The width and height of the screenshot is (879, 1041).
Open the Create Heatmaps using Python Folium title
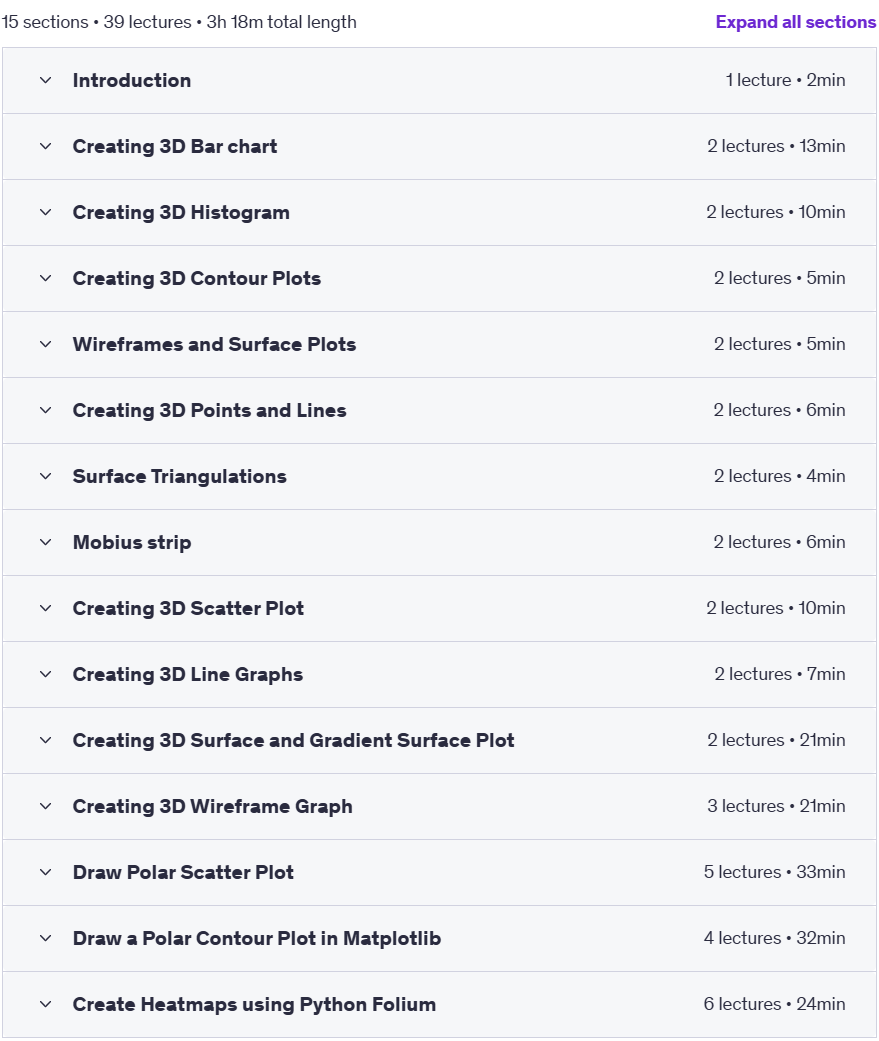(254, 1004)
